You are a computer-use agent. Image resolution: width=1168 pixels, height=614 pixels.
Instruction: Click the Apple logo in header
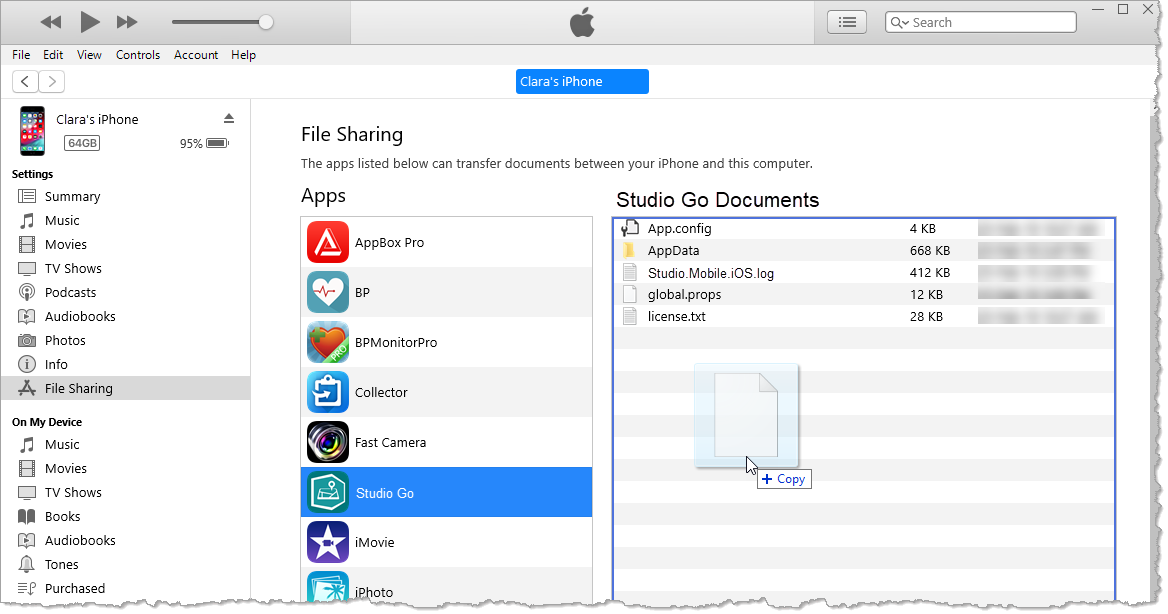click(x=582, y=22)
